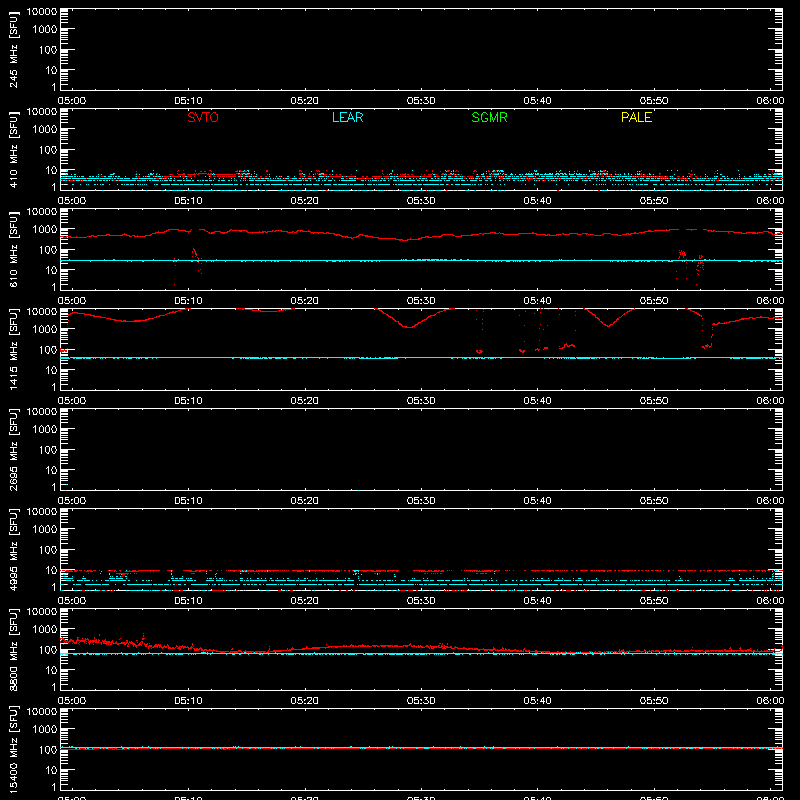Click the red SVTO trace in 8800 MHz panel
The height and width of the screenshot is (800, 800).
pyautogui.click(x=421, y=646)
